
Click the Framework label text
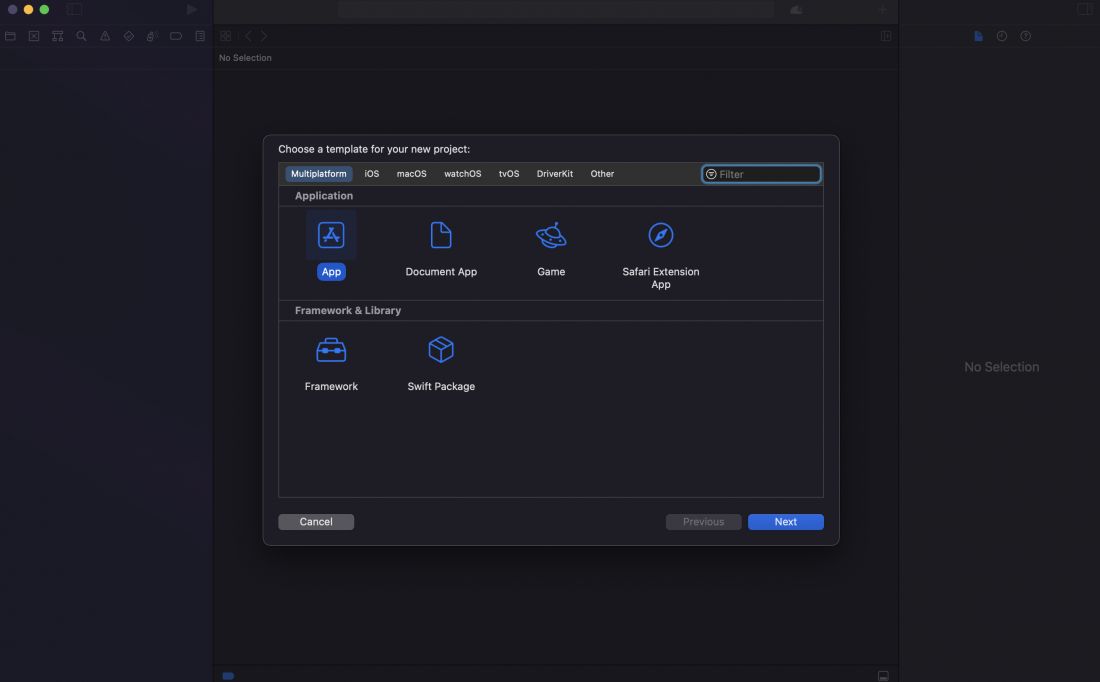tap(331, 387)
